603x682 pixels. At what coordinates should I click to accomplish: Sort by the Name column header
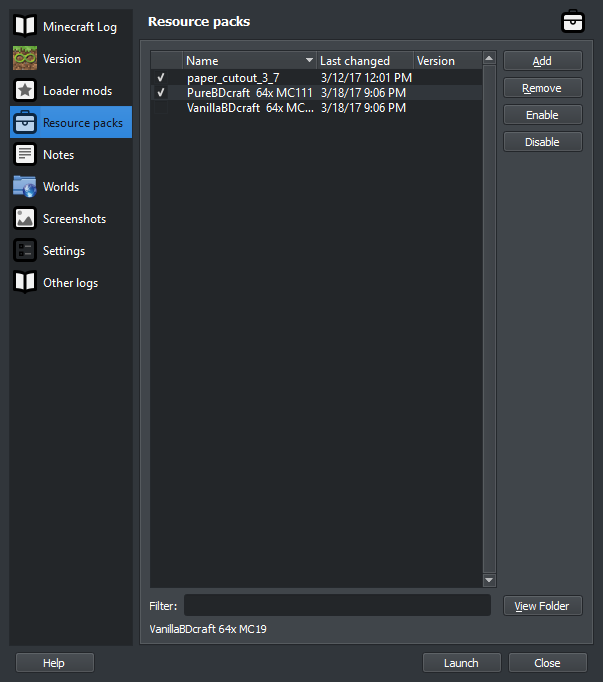tap(249, 60)
